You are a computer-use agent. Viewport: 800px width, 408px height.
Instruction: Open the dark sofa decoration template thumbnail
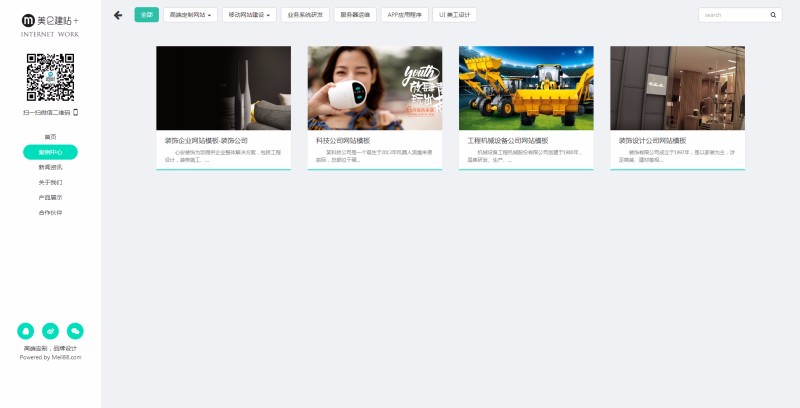click(223, 88)
